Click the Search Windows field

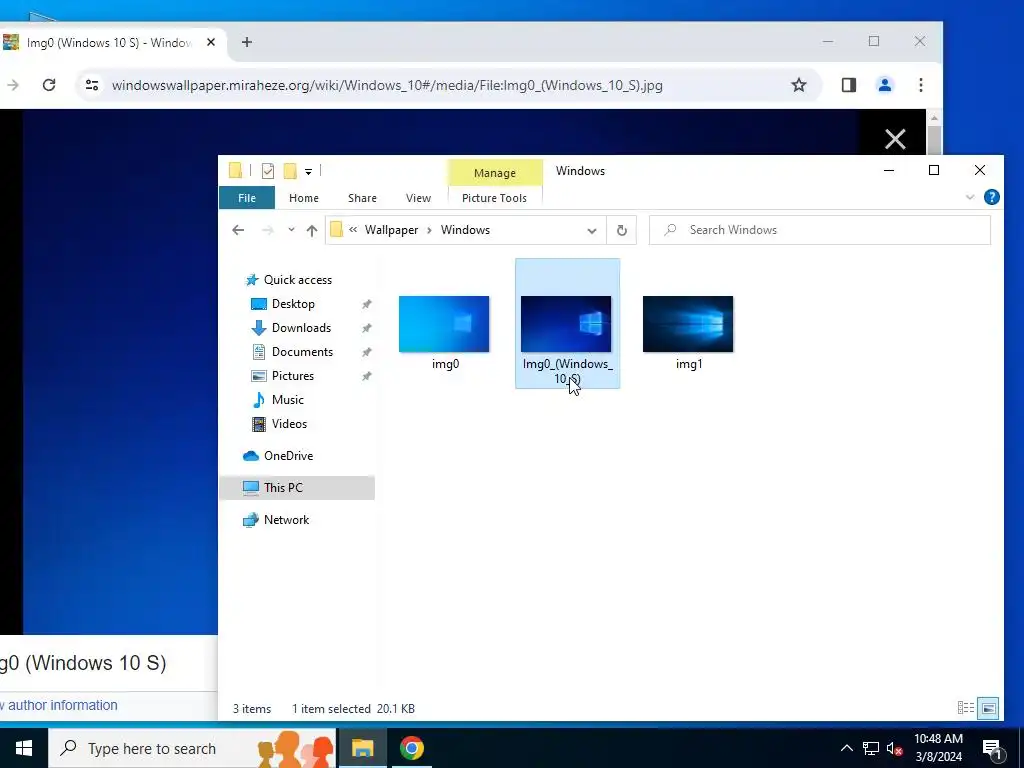click(820, 230)
